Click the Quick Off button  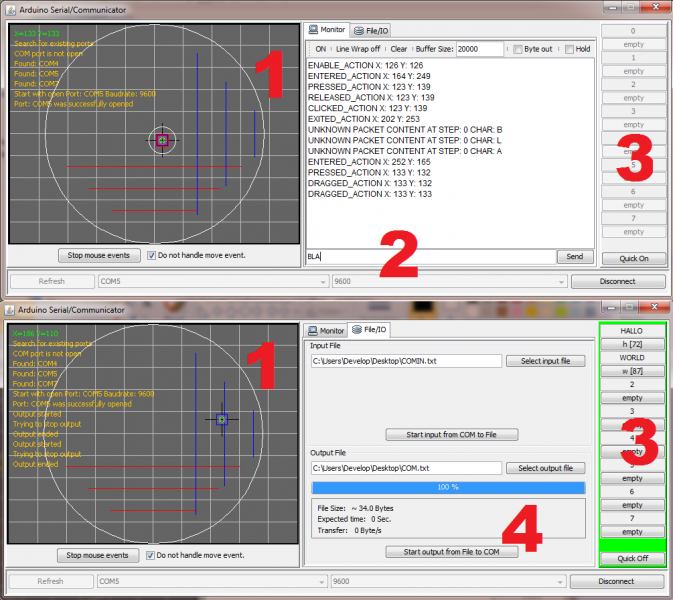pos(633,558)
